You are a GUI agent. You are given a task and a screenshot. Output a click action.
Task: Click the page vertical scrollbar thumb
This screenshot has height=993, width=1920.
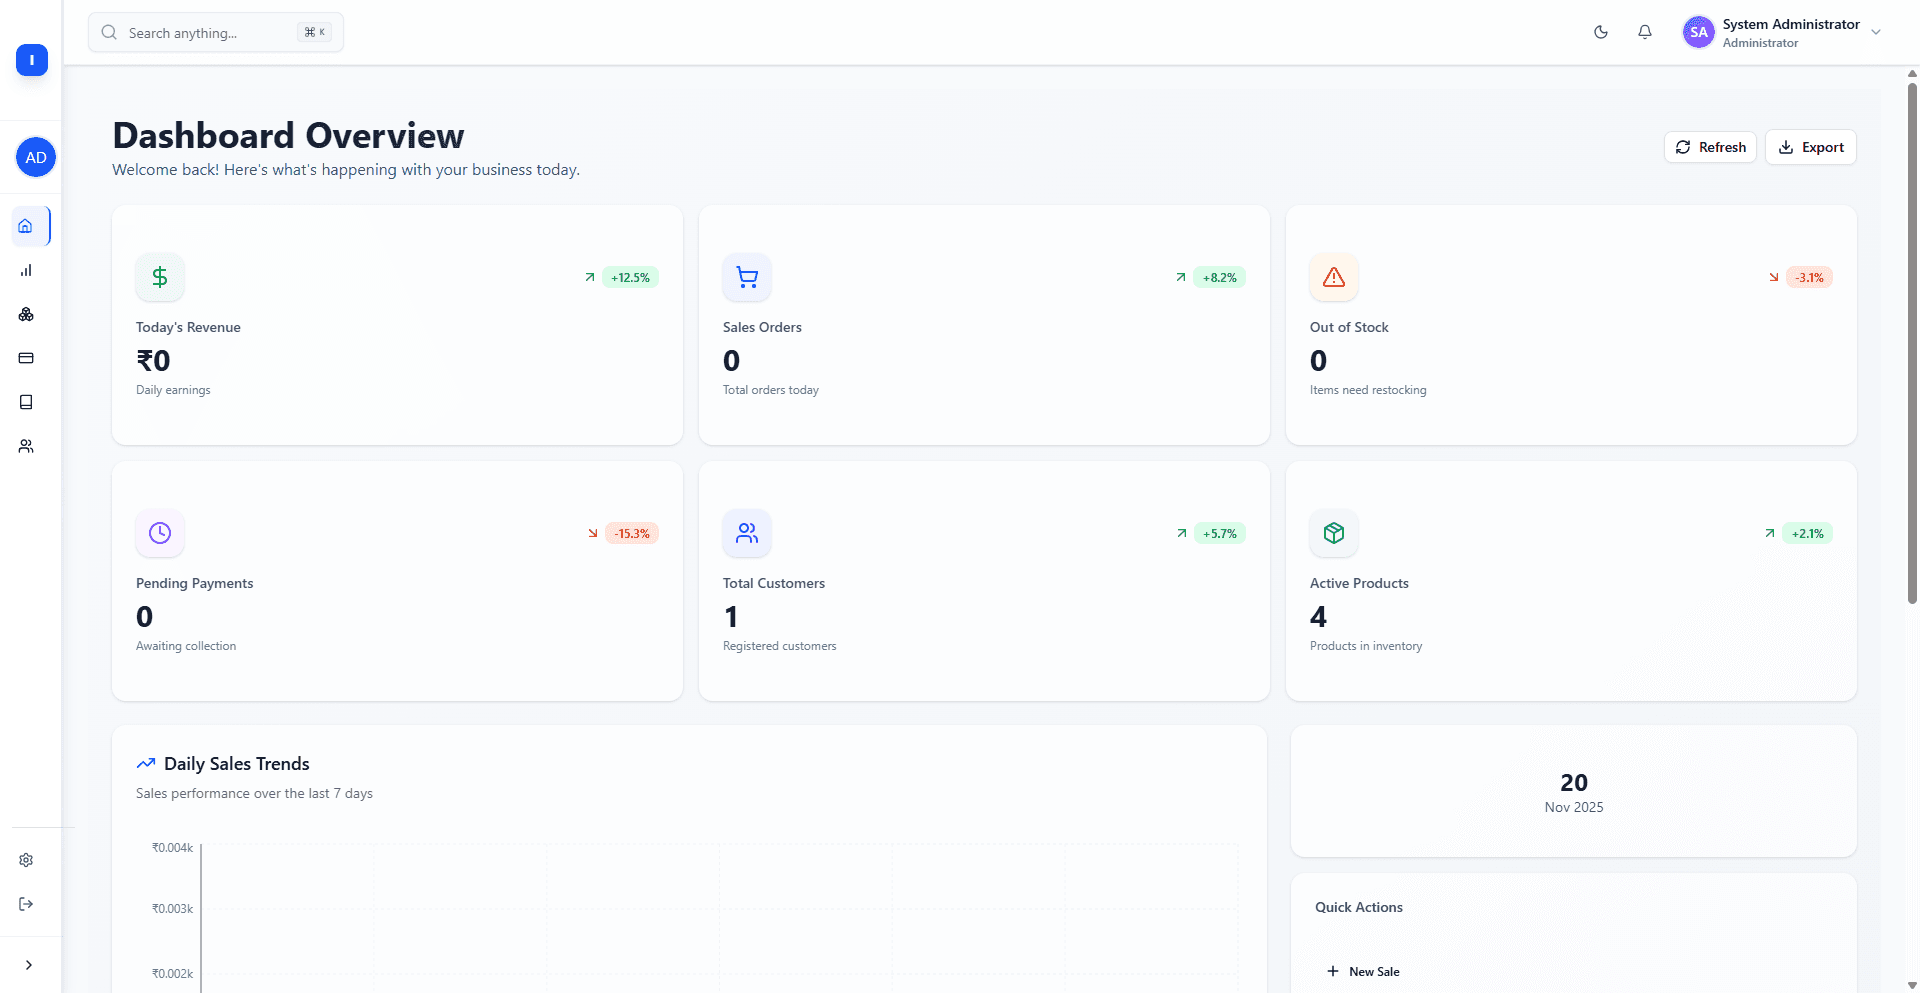1912,340
